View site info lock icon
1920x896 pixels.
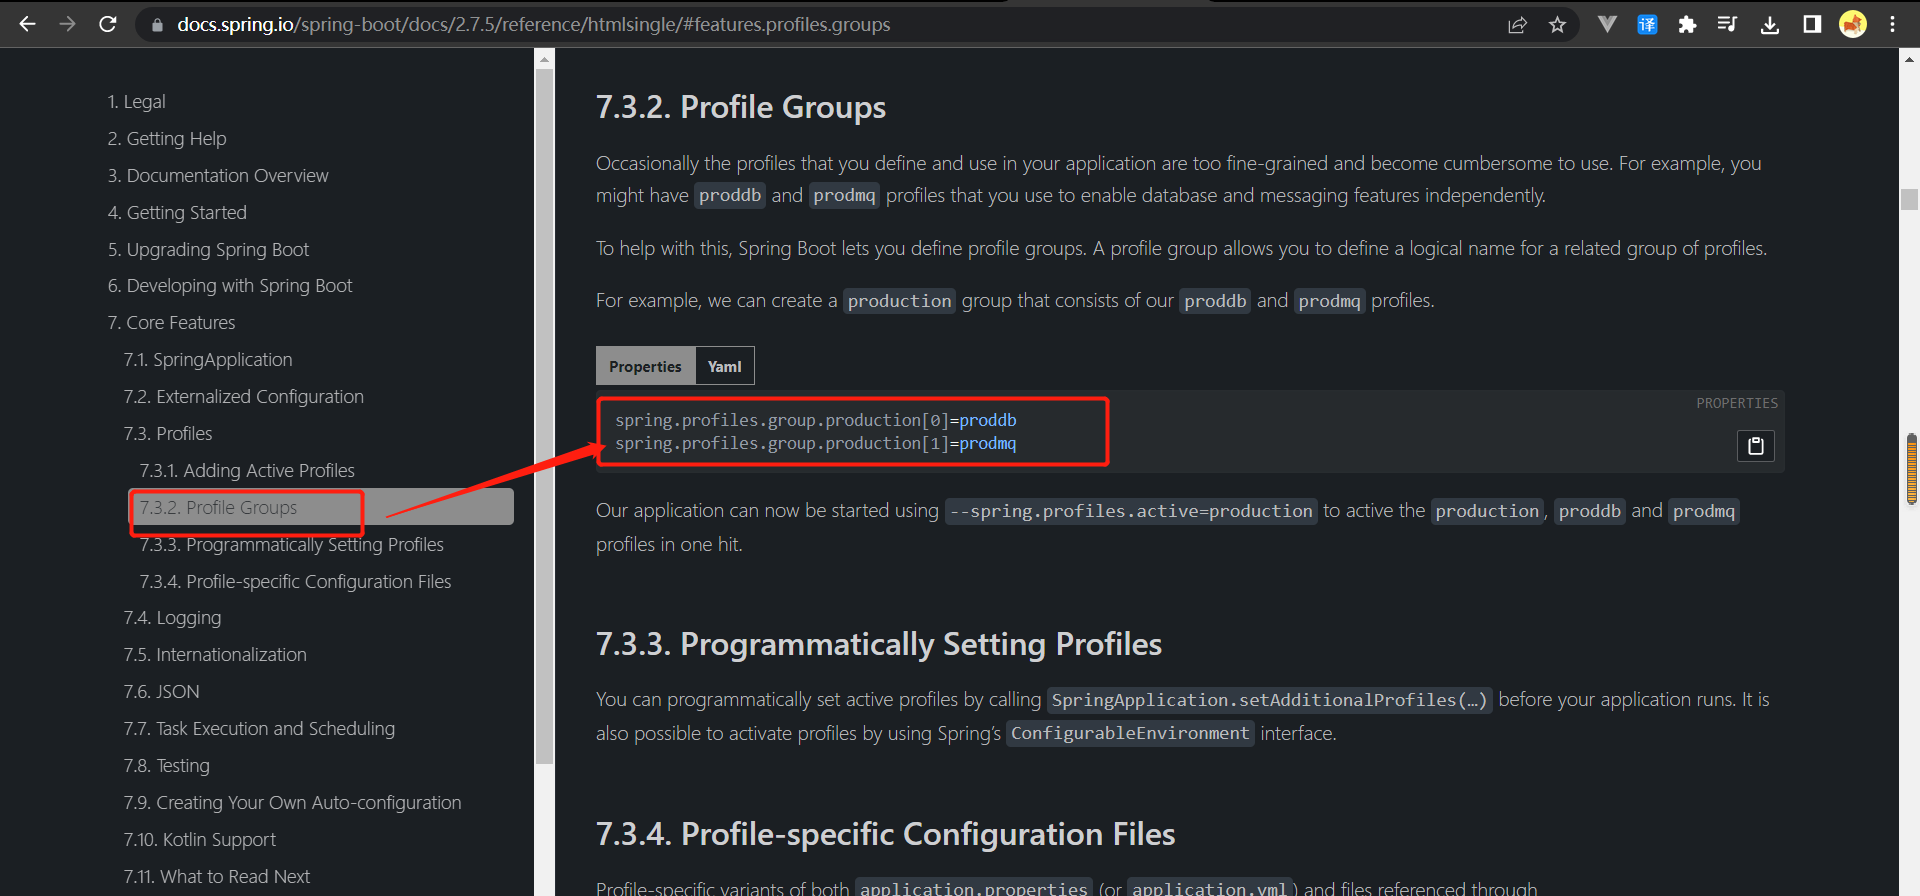tap(157, 25)
